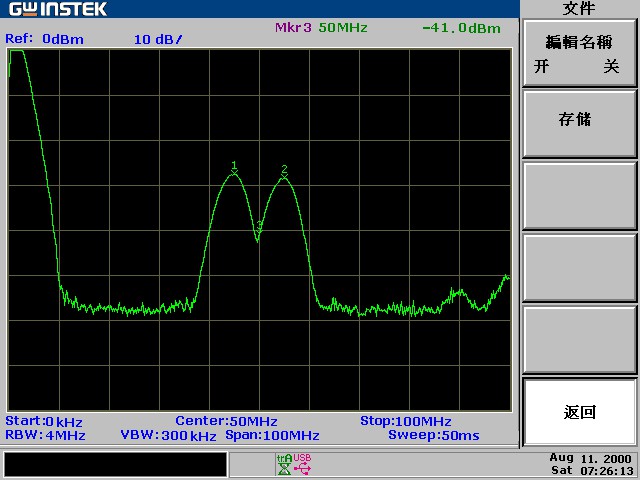Click the Center:50MHz frequency readout
This screenshot has height=480, width=640.
[227, 421]
